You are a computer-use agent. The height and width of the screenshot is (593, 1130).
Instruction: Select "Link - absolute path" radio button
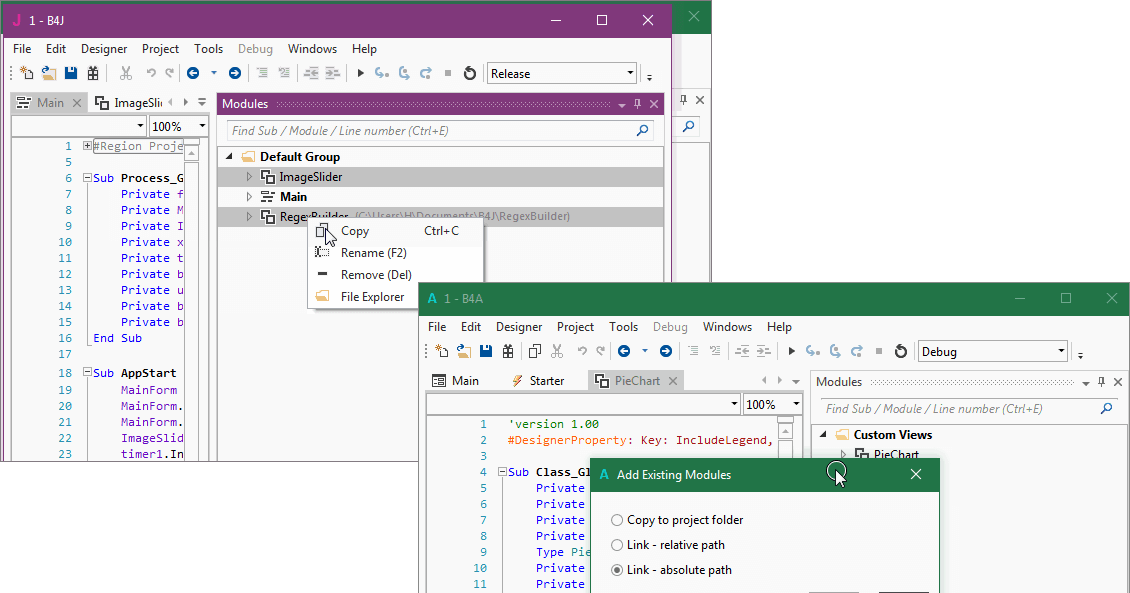point(617,570)
